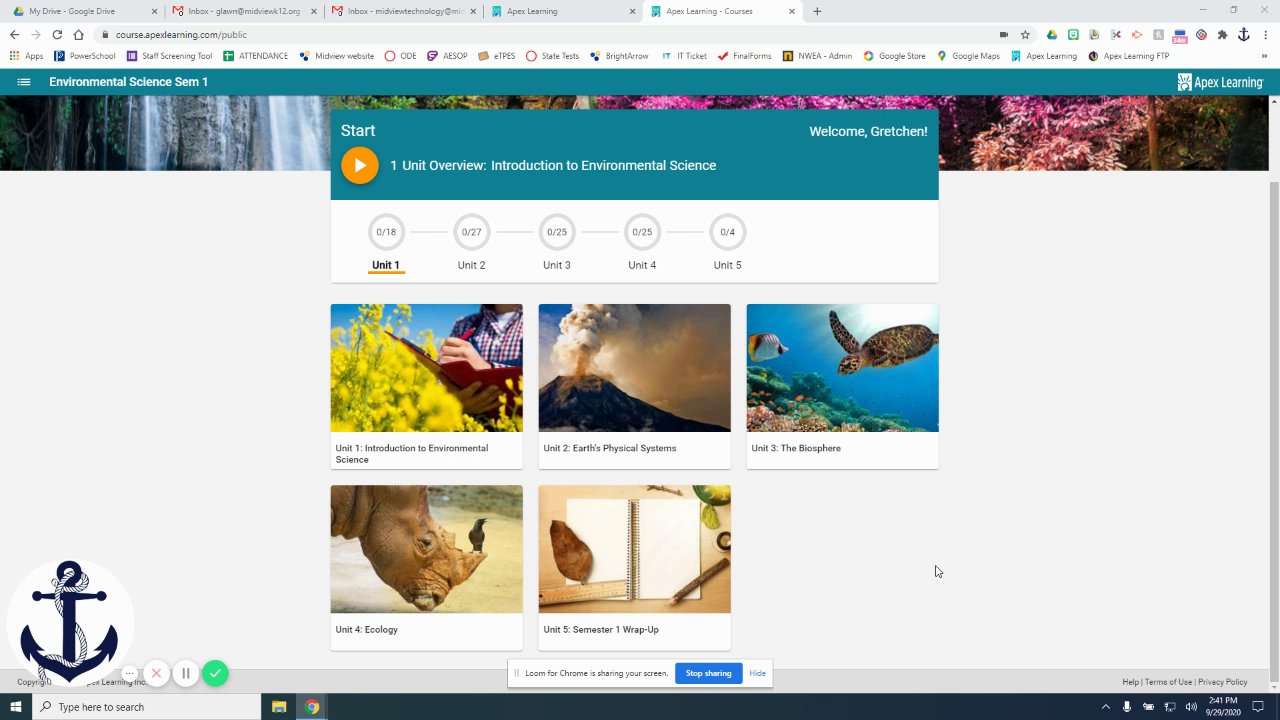1280x720 pixels.
Task: Switch to Inbox midviewtechnology tab
Action: [402, 11]
